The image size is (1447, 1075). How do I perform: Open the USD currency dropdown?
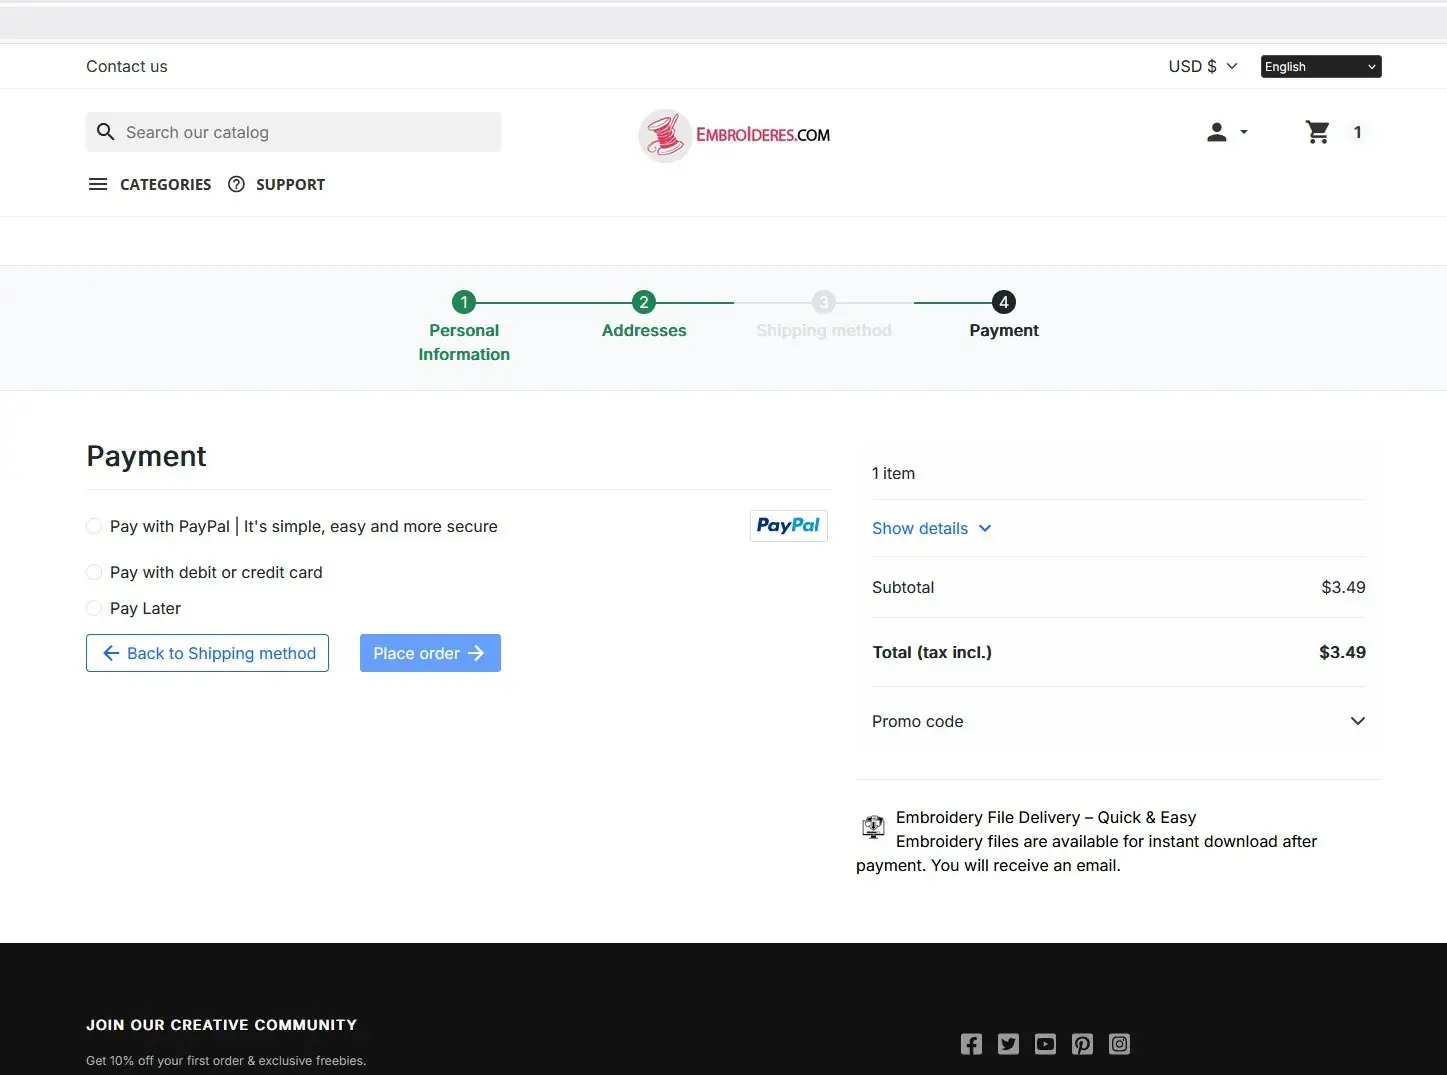[1202, 66]
